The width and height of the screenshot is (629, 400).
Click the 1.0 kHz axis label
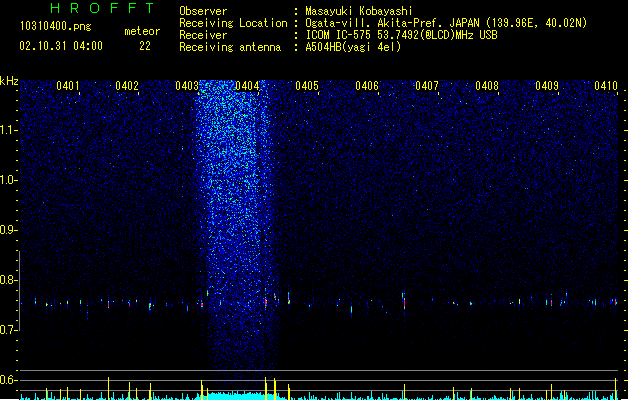pyautogui.click(x=8, y=180)
